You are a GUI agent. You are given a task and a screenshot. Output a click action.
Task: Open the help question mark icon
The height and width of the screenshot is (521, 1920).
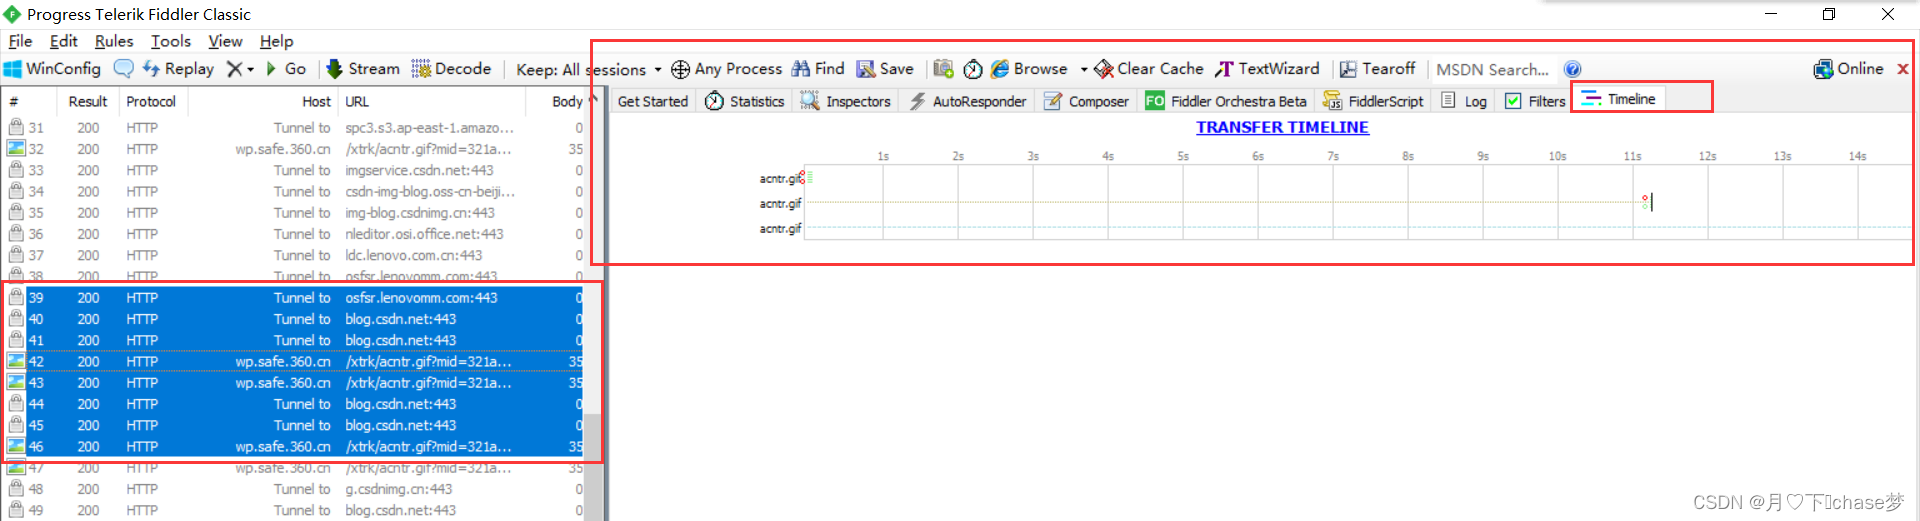(1573, 69)
